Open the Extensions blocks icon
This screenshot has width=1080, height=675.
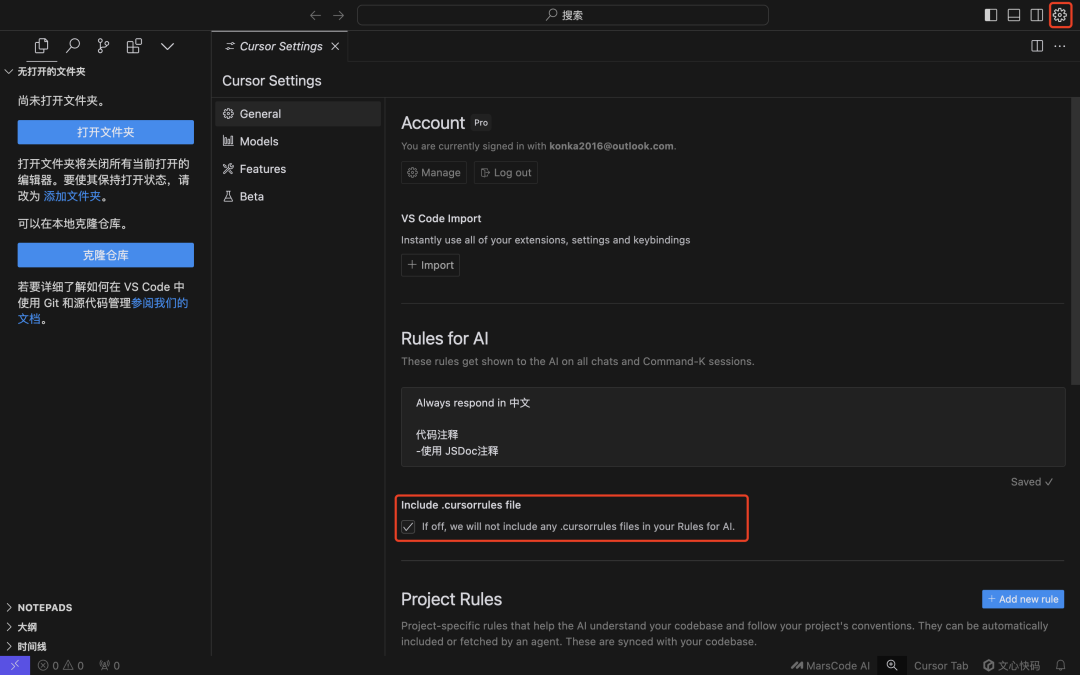[134, 45]
